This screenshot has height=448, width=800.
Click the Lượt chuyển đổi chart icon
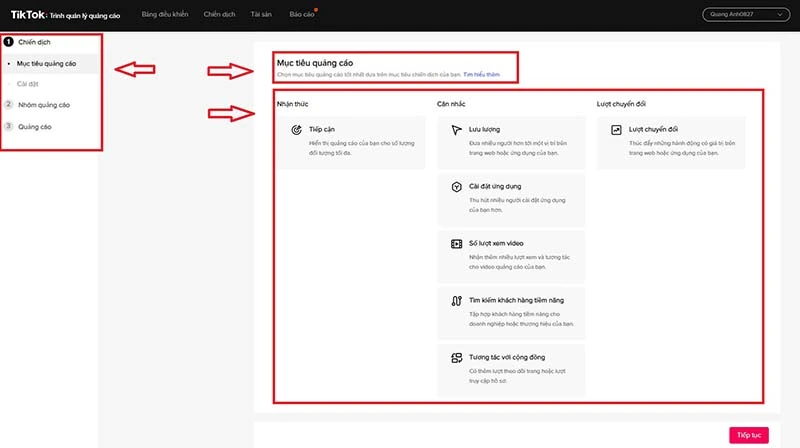click(x=616, y=129)
